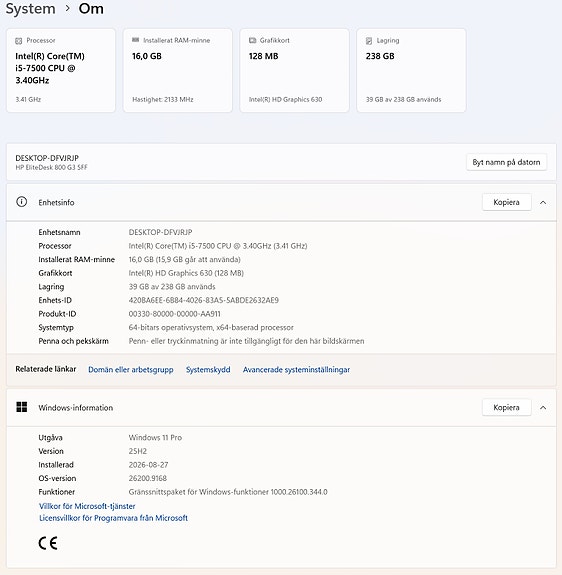562x575 pixels.
Task: Click the Windows logo icon beside Windows-information
Action: 22,407
